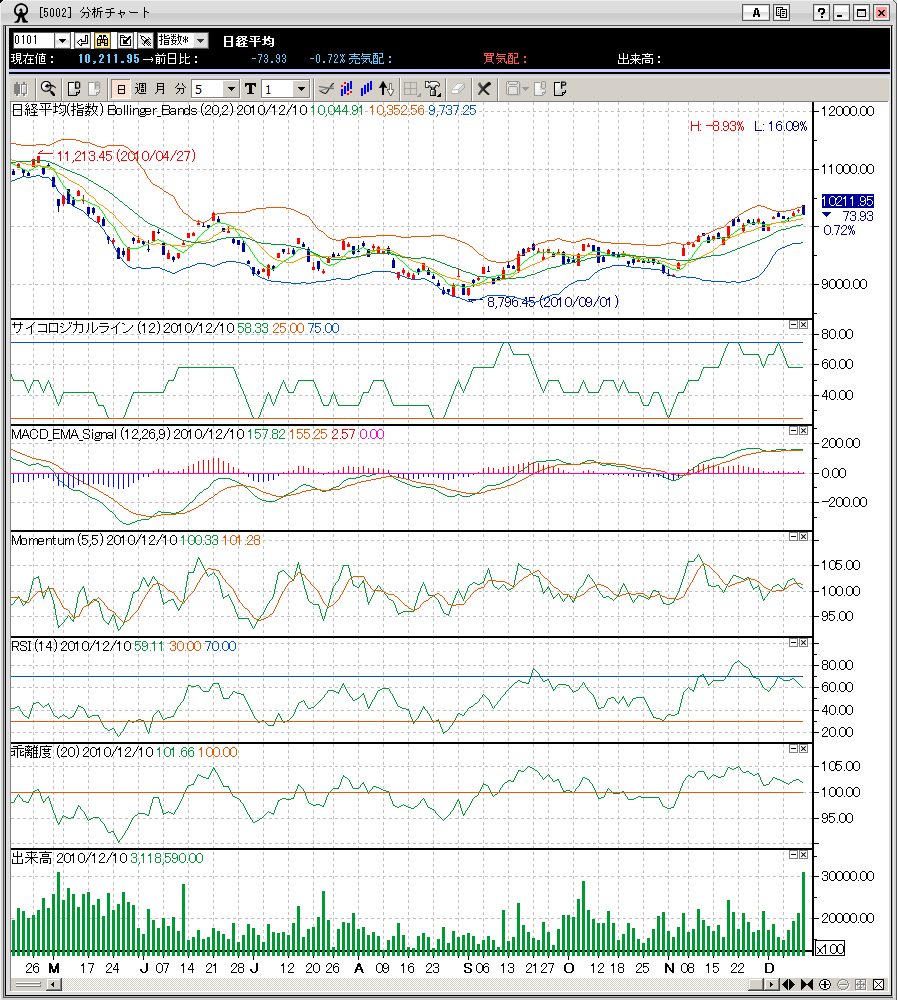Click the horizontal scrollbar right arrow
The height and width of the screenshot is (1000, 897).
coord(773,984)
